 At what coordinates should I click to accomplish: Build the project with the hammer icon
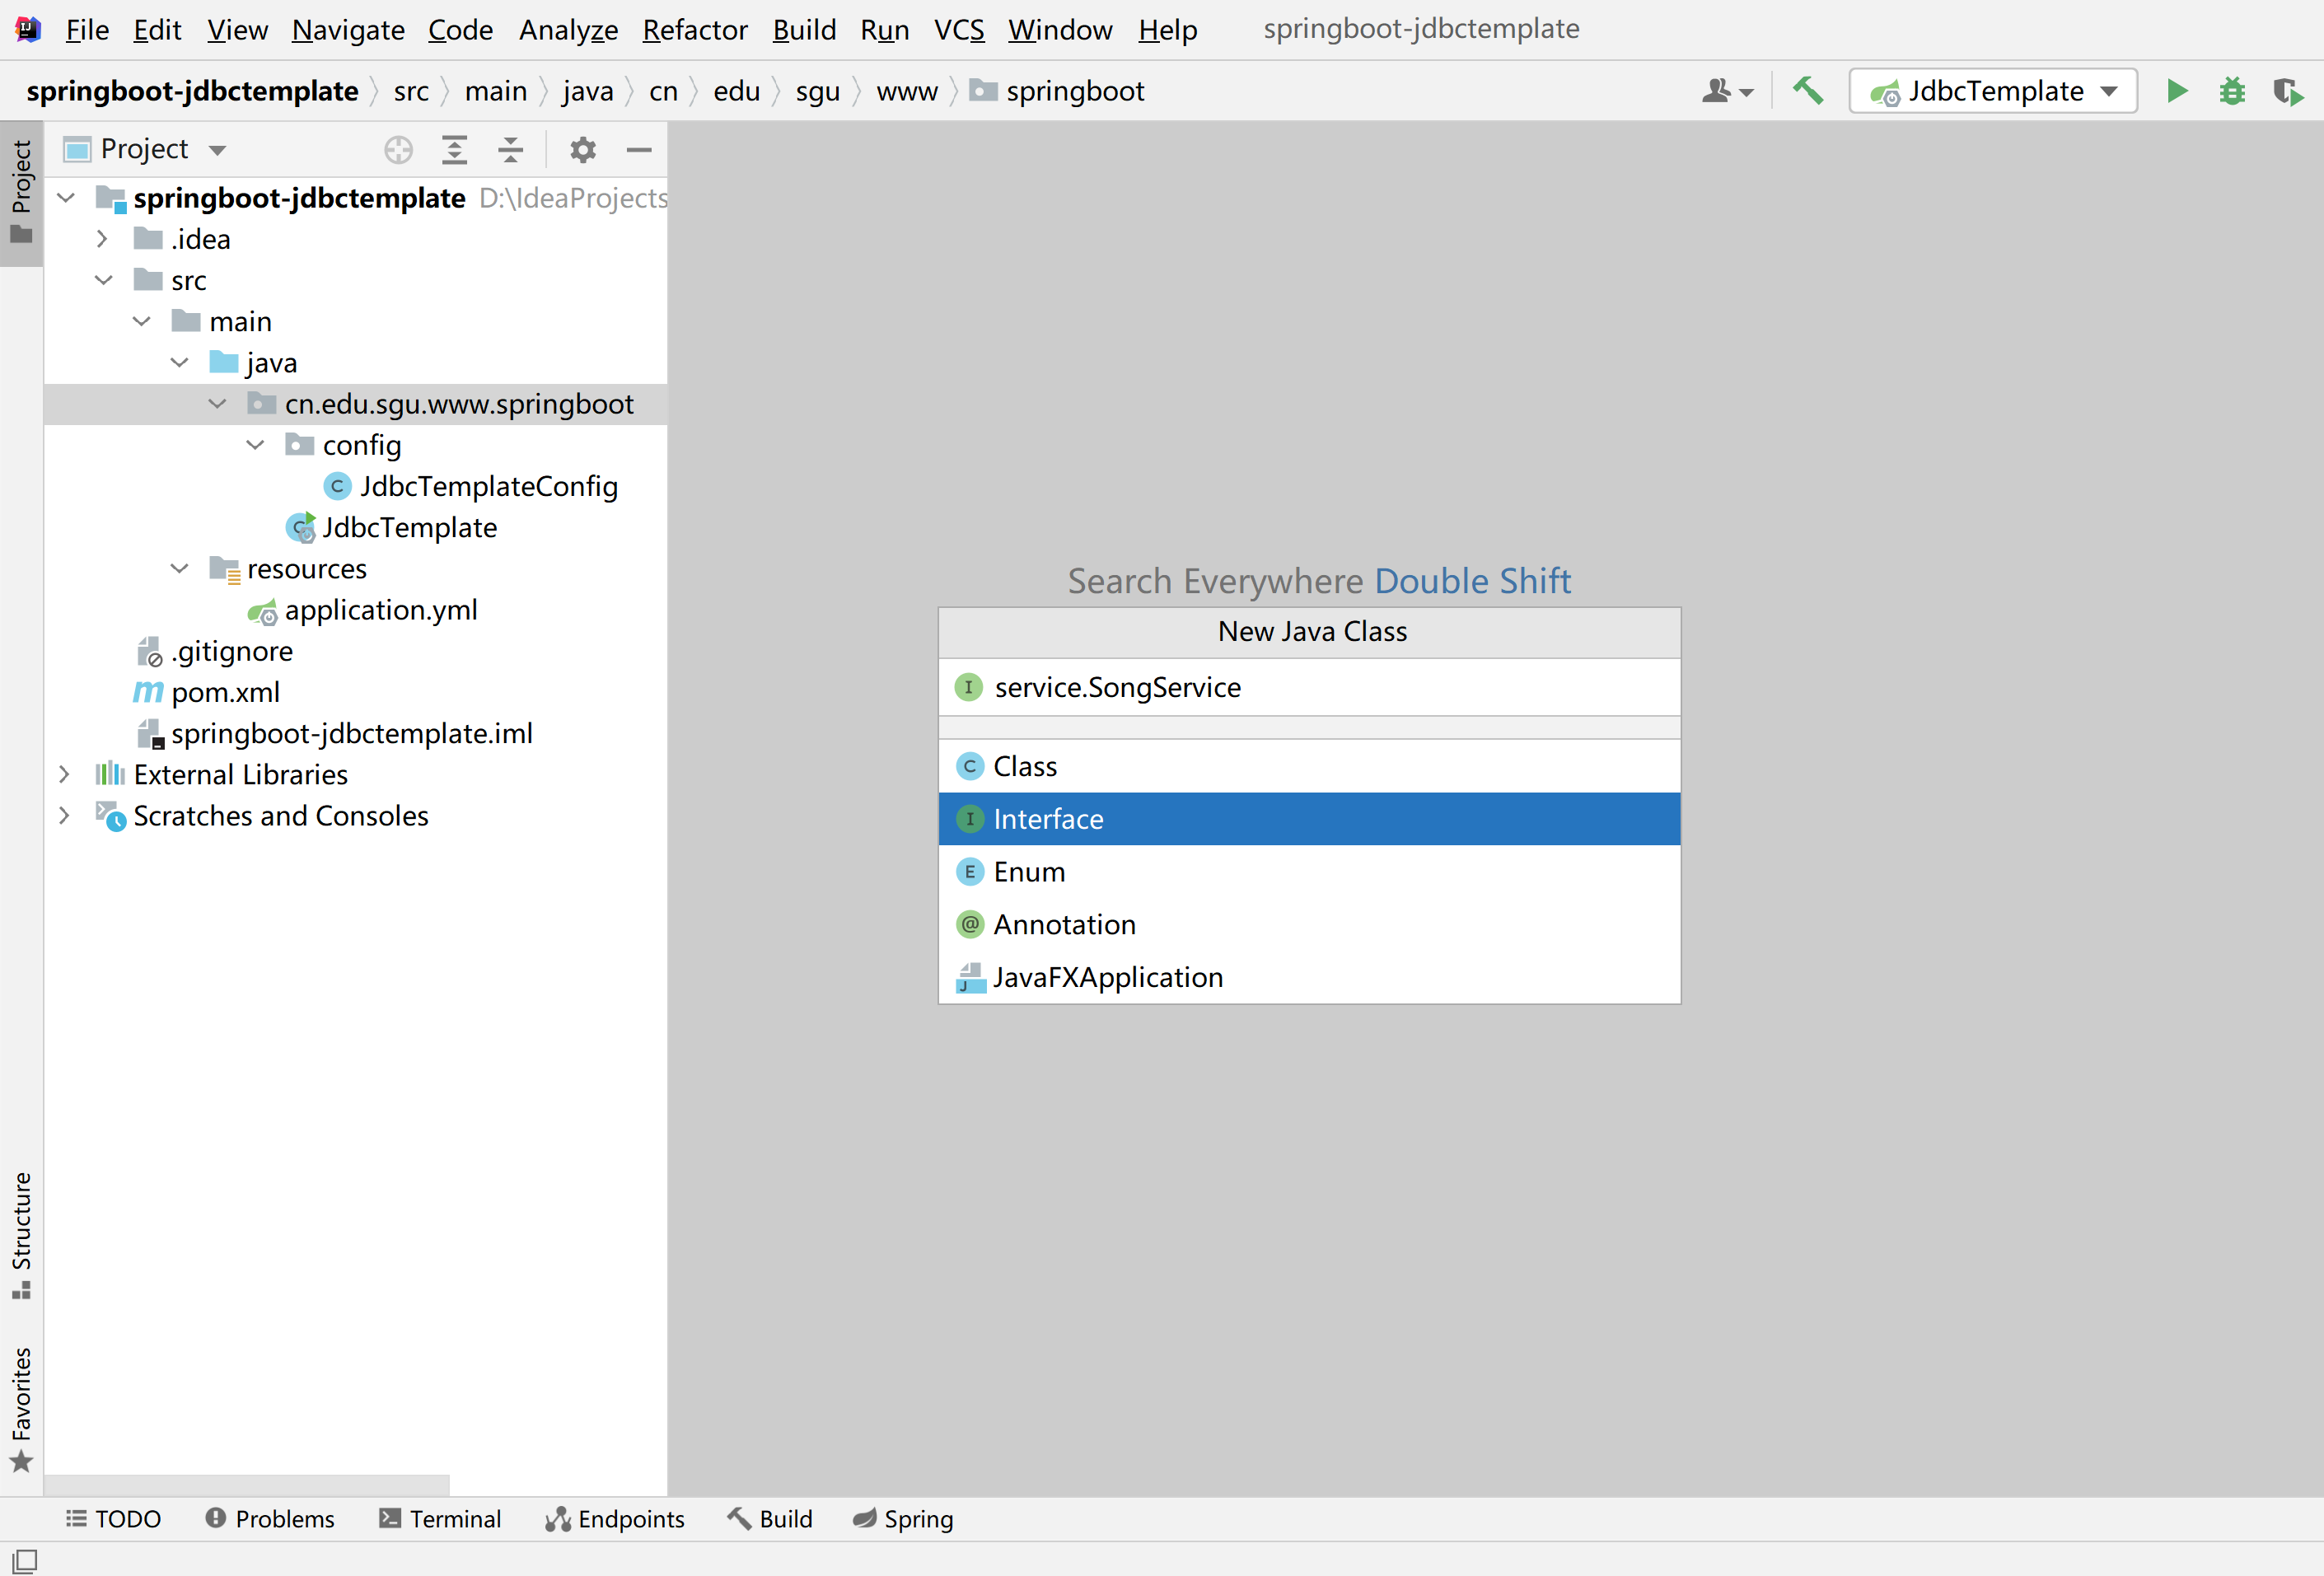[1807, 91]
